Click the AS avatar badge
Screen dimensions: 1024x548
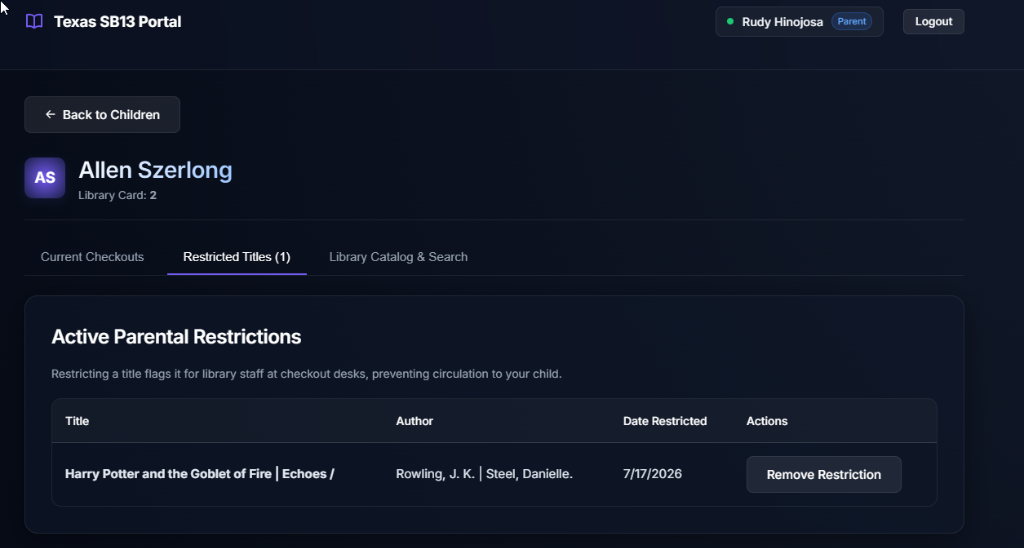point(44,177)
